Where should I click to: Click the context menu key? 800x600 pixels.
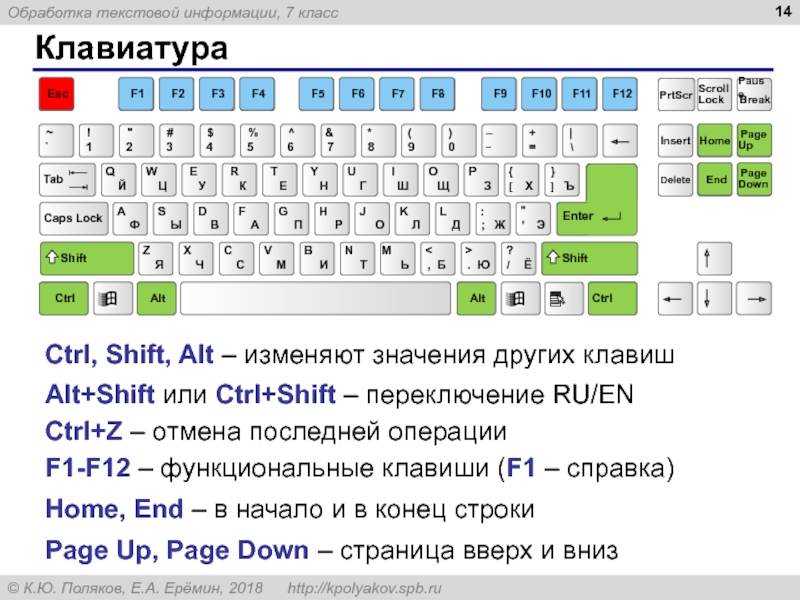(564, 298)
